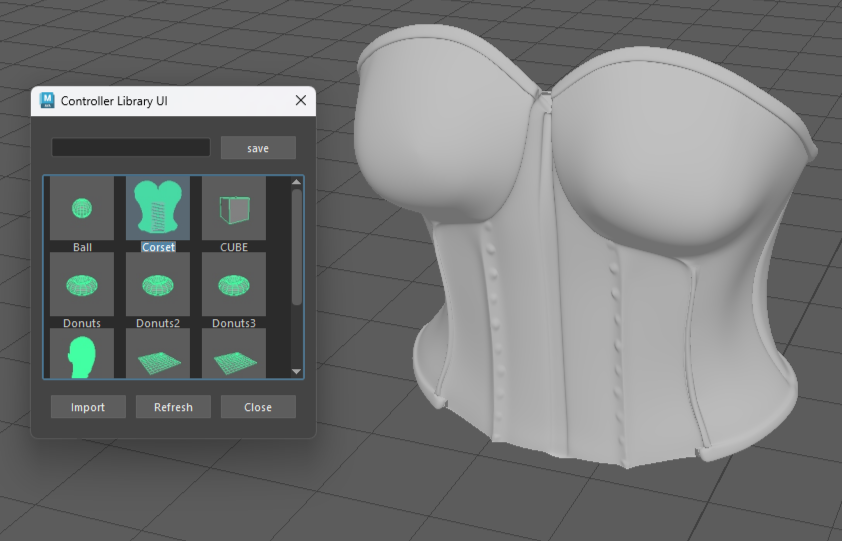Click the scroll up arrow in library list
842x541 pixels.
(x=296, y=182)
